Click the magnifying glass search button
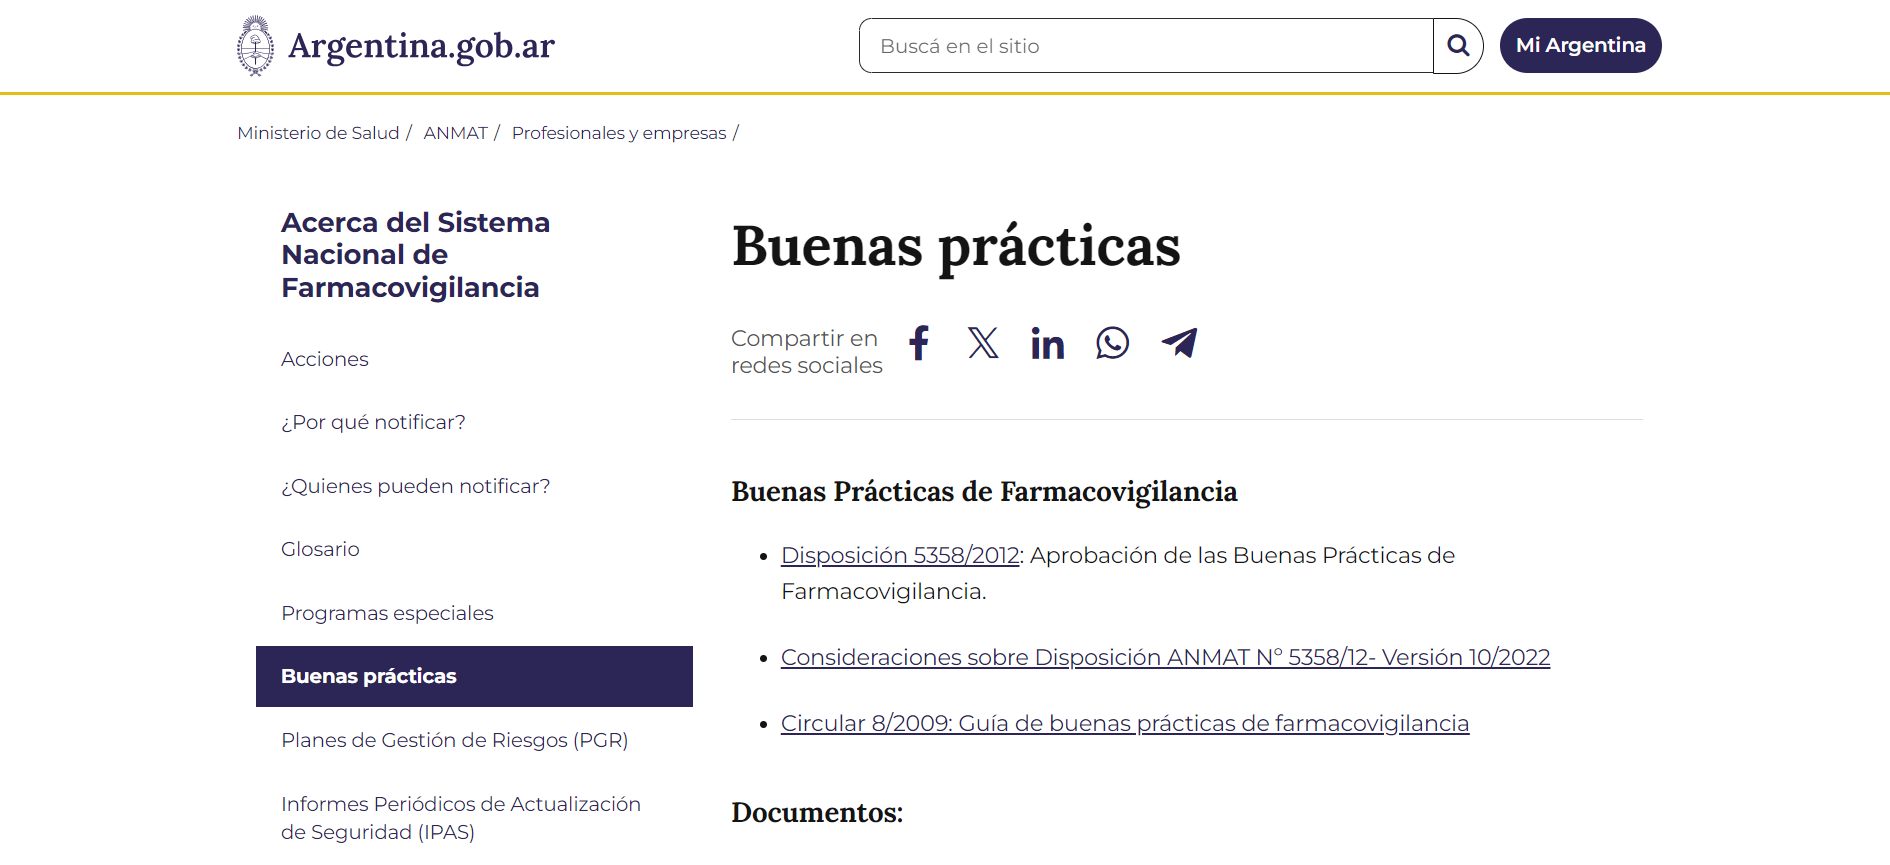The image size is (1890, 865). [x=1458, y=46]
